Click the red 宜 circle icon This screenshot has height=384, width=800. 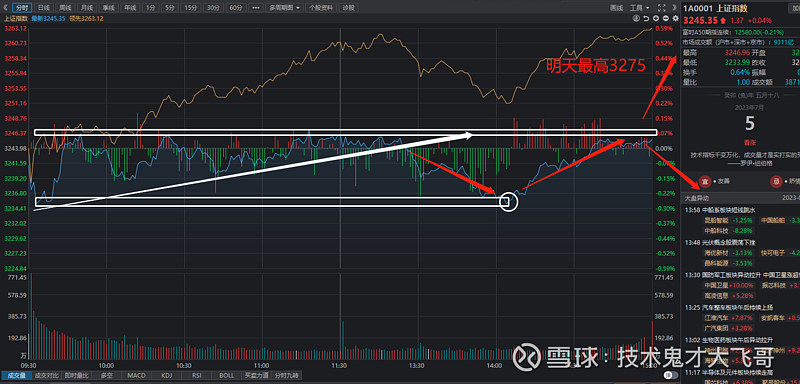[x=705, y=181]
